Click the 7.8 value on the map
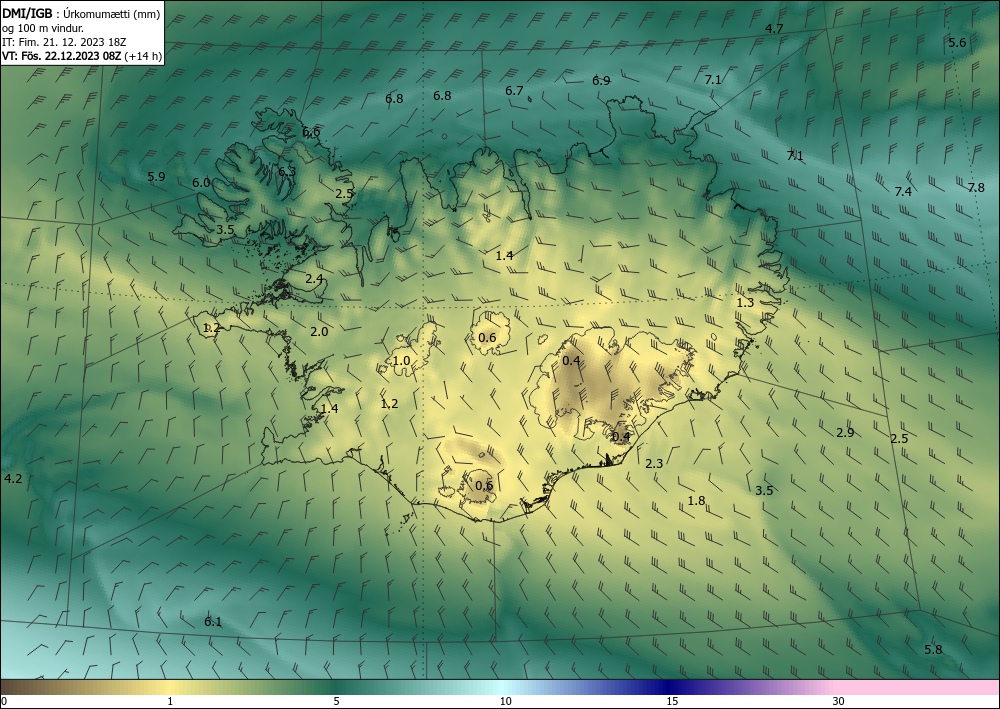 [976, 187]
